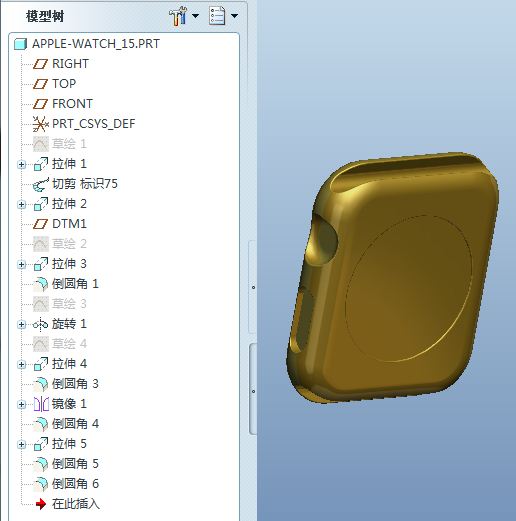Viewport: 516px width, 521px height.
Task: Select the 拉伸 1 label
Action: (x=69, y=164)
